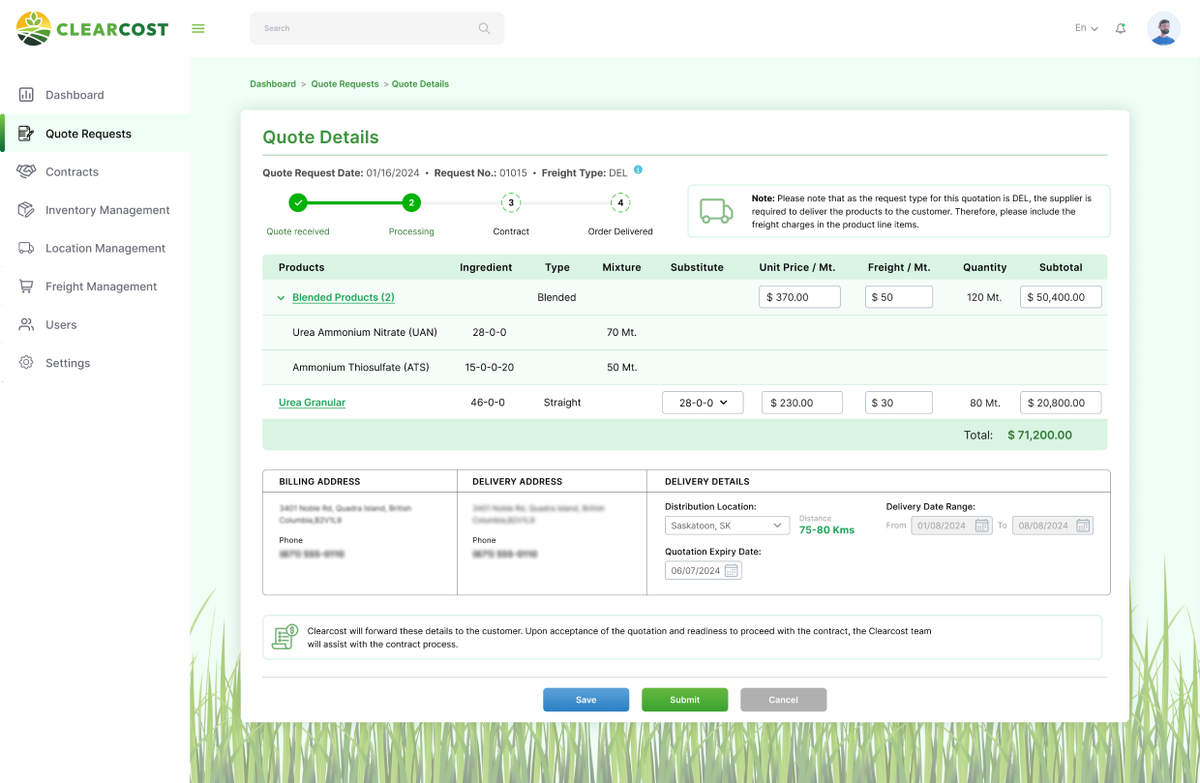Image resolution: width=1200 pixels, height=783 pixels.
Task: Open the notifications bell
Action: (1120, 29)
